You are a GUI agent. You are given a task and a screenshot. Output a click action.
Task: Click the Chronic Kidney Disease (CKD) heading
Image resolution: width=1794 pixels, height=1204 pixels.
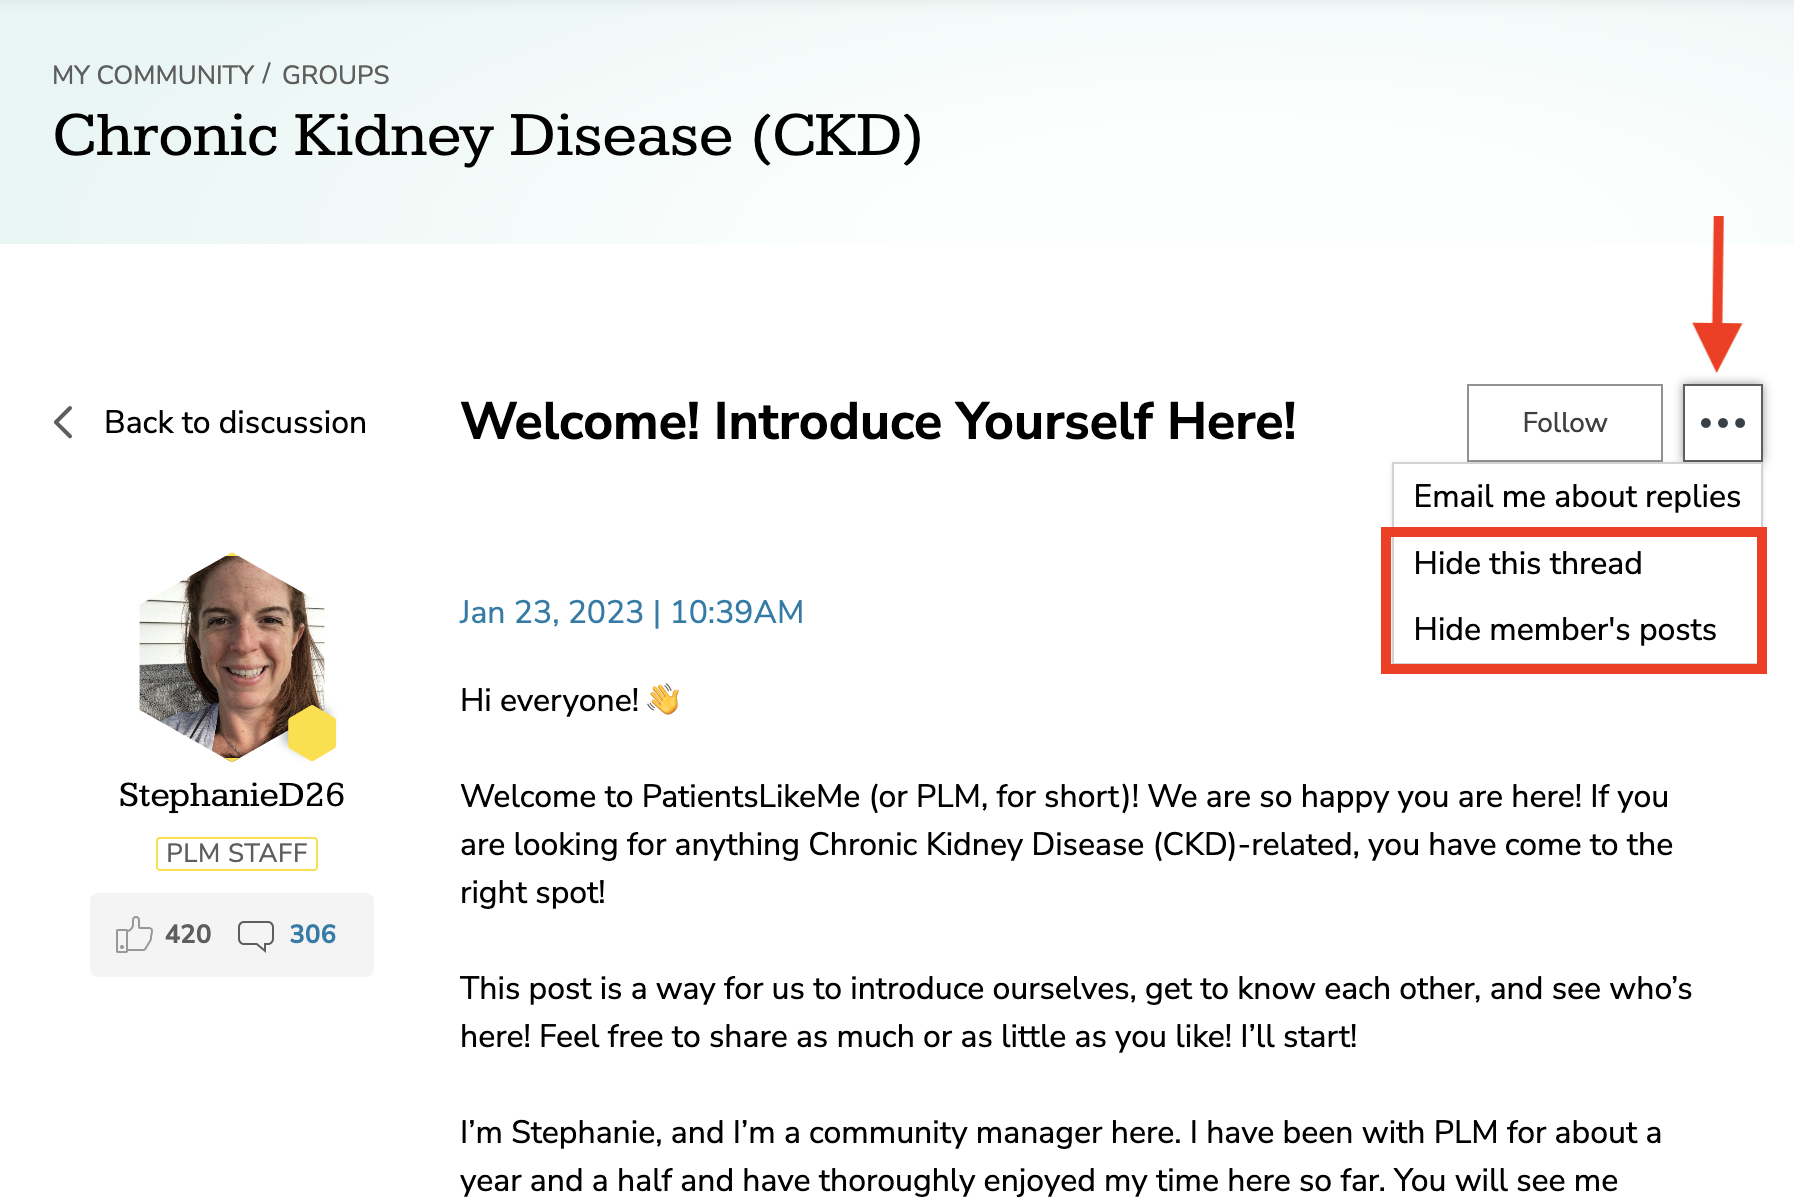click(x=487, y=136)
